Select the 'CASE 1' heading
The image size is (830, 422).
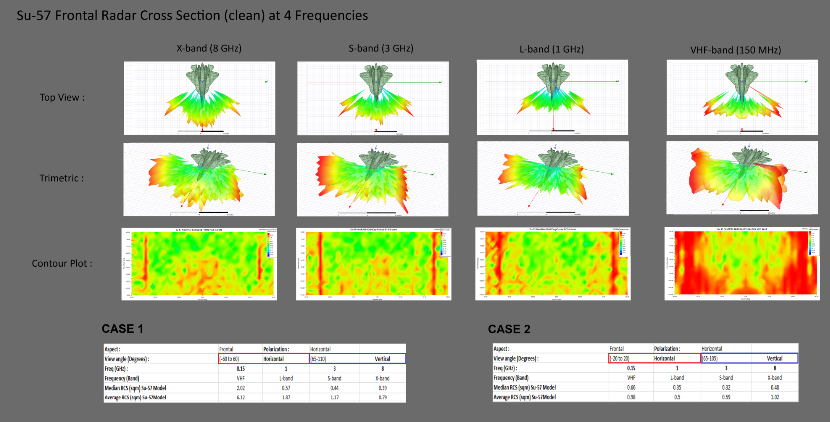(122, 329)
